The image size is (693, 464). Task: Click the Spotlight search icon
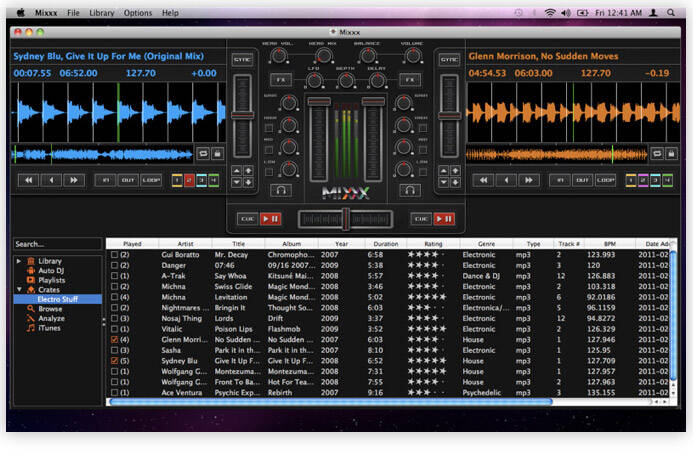point(671,13)
